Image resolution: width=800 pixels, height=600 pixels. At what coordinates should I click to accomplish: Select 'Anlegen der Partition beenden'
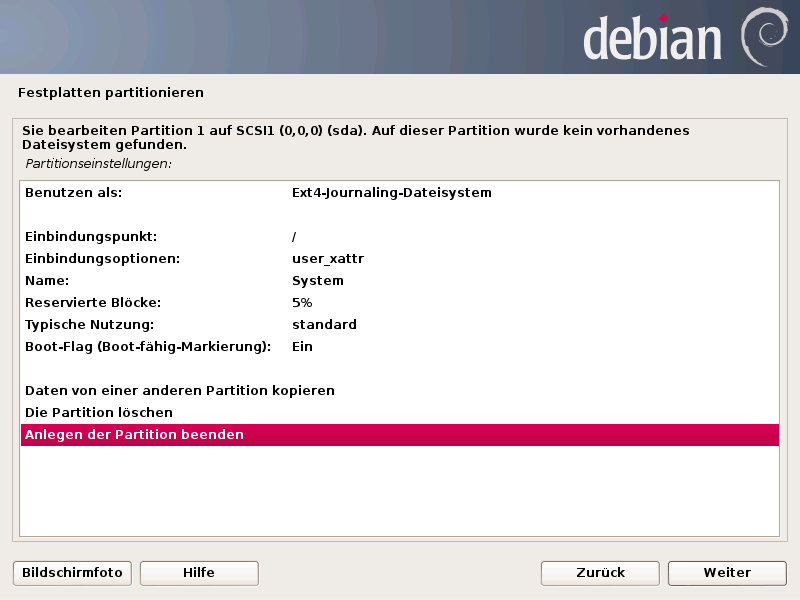(x=135, y=435)
